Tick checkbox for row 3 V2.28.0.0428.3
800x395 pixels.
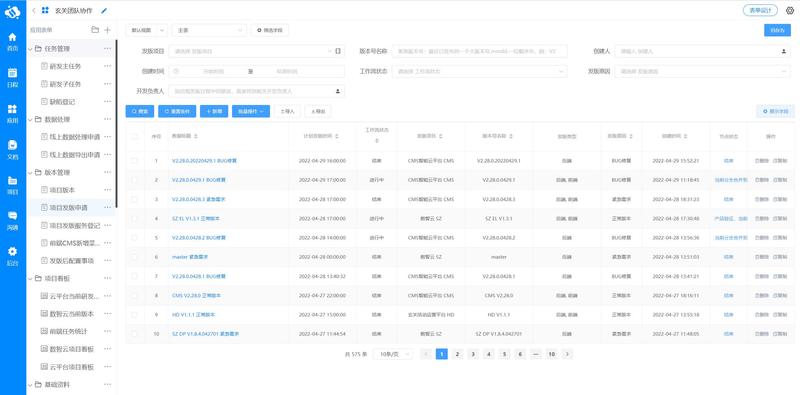click(x=135, y=199)
